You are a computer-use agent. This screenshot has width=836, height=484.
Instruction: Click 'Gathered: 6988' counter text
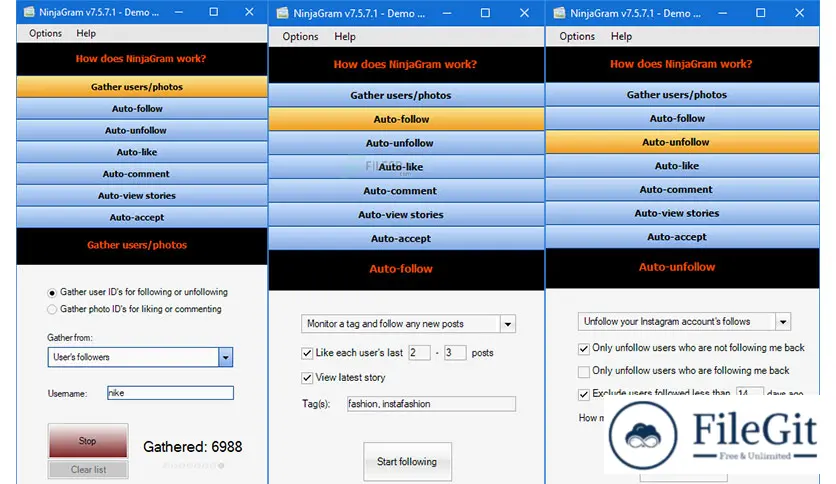tap(192, 447)
